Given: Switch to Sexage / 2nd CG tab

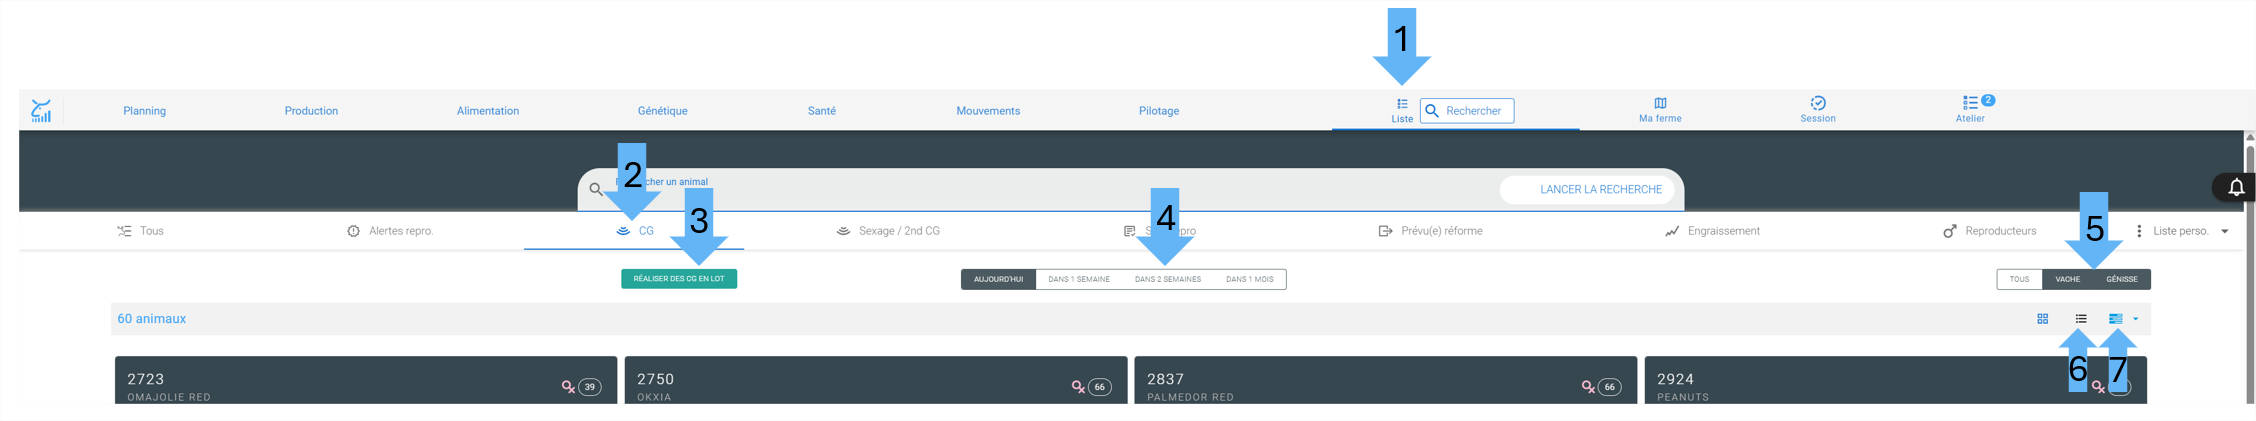Looking at the screenshot, I should coord(888,231).
